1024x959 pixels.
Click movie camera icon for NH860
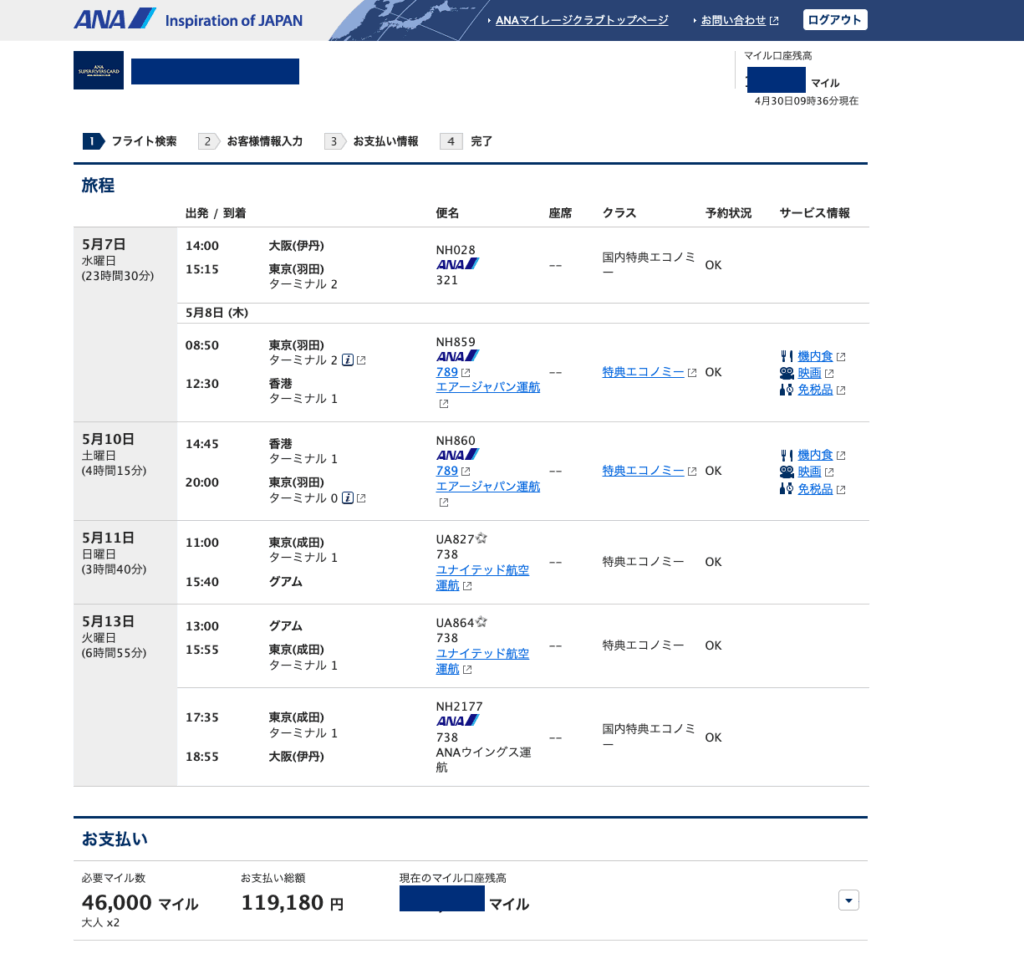coord(786,472)
